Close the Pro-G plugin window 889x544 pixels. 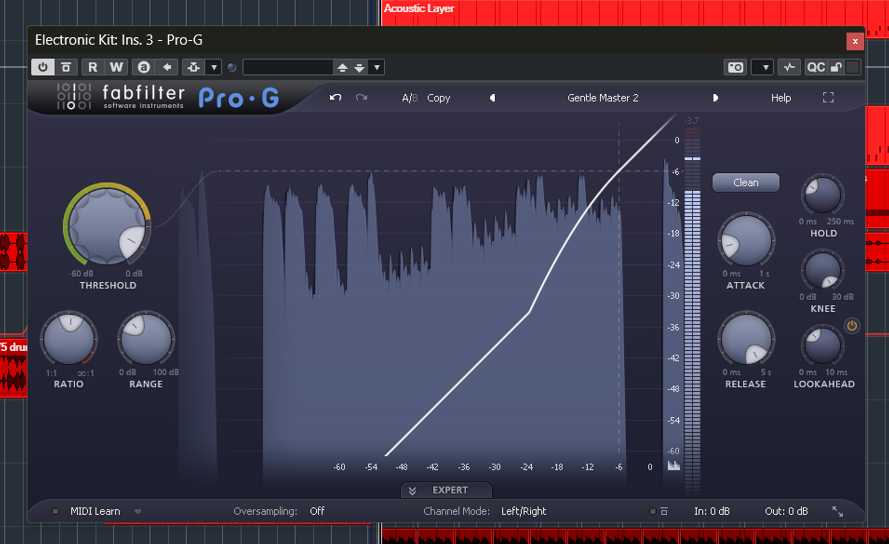[x=855, y=41]
